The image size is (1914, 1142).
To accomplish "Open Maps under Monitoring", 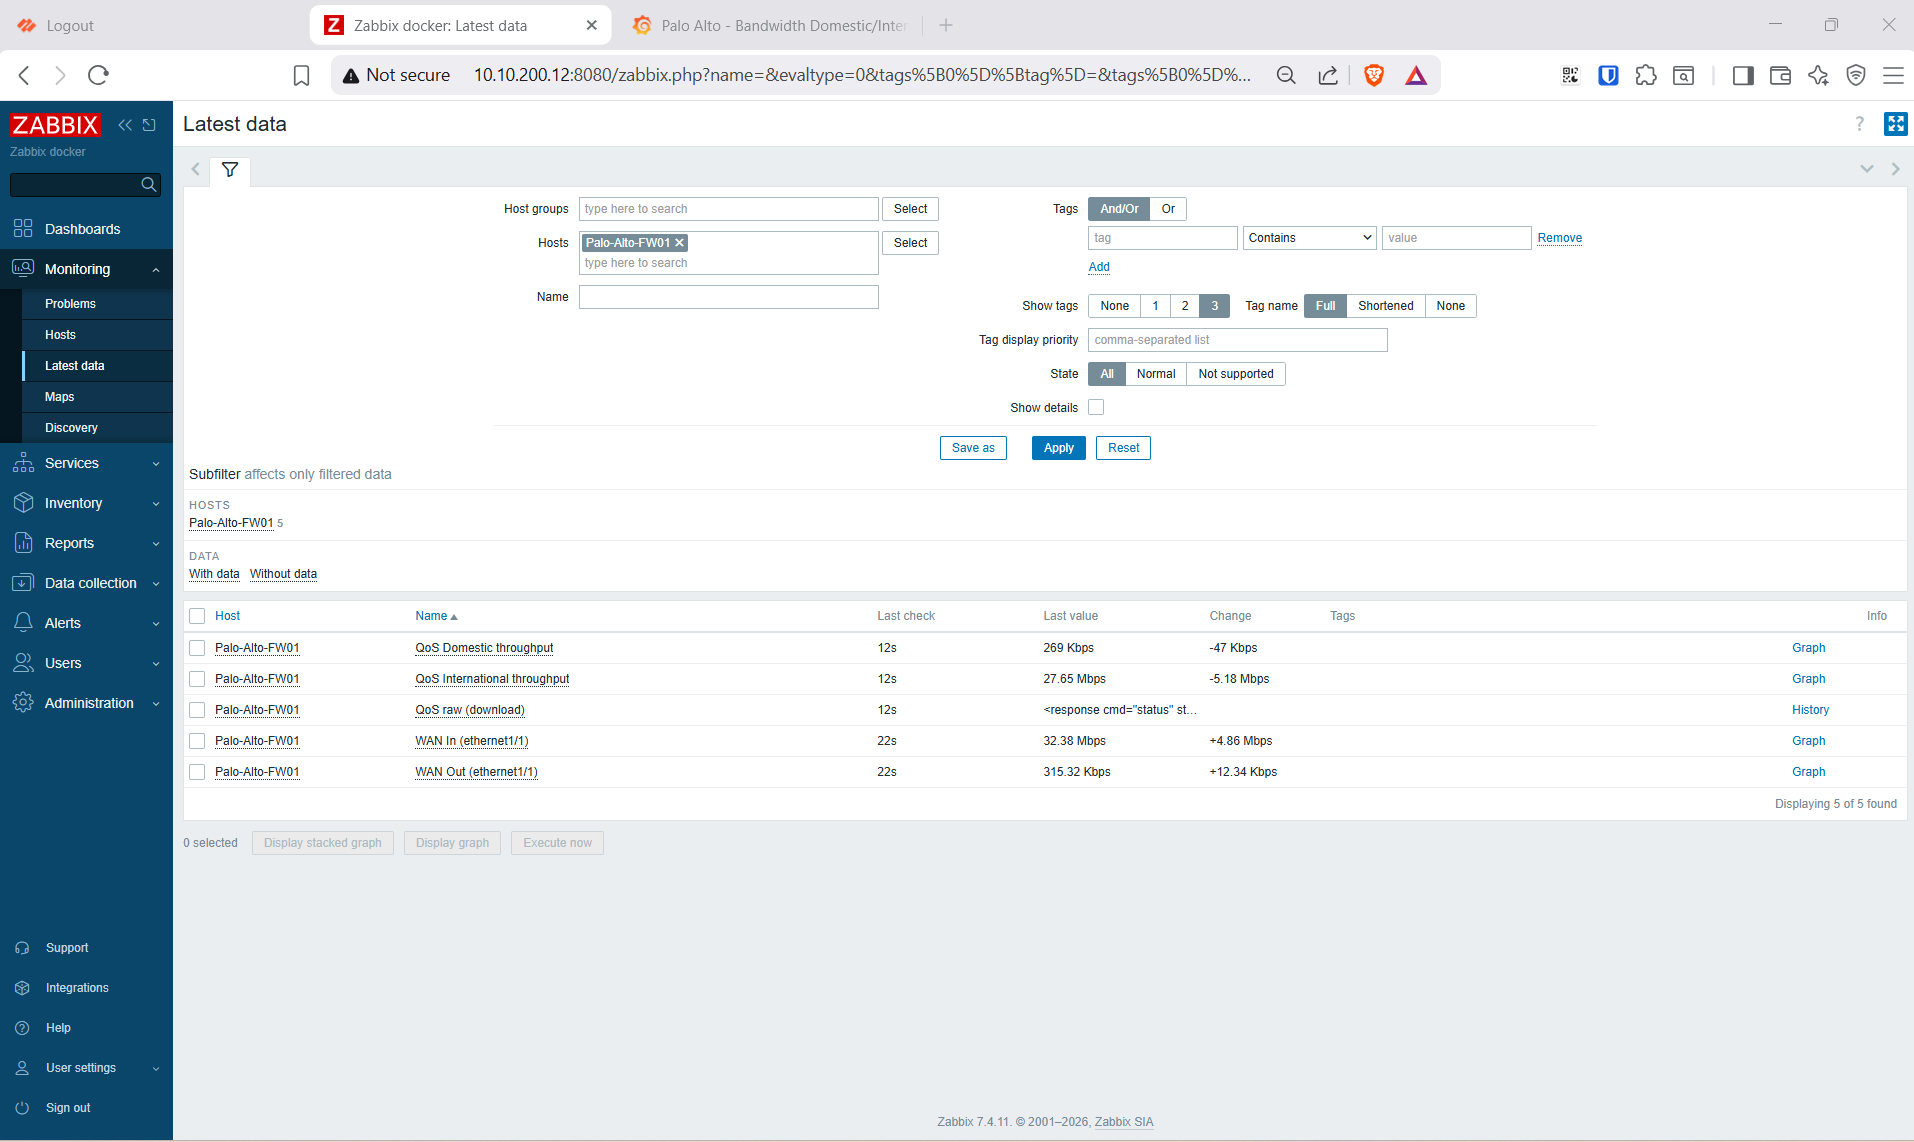I will [x=59, y=397].
